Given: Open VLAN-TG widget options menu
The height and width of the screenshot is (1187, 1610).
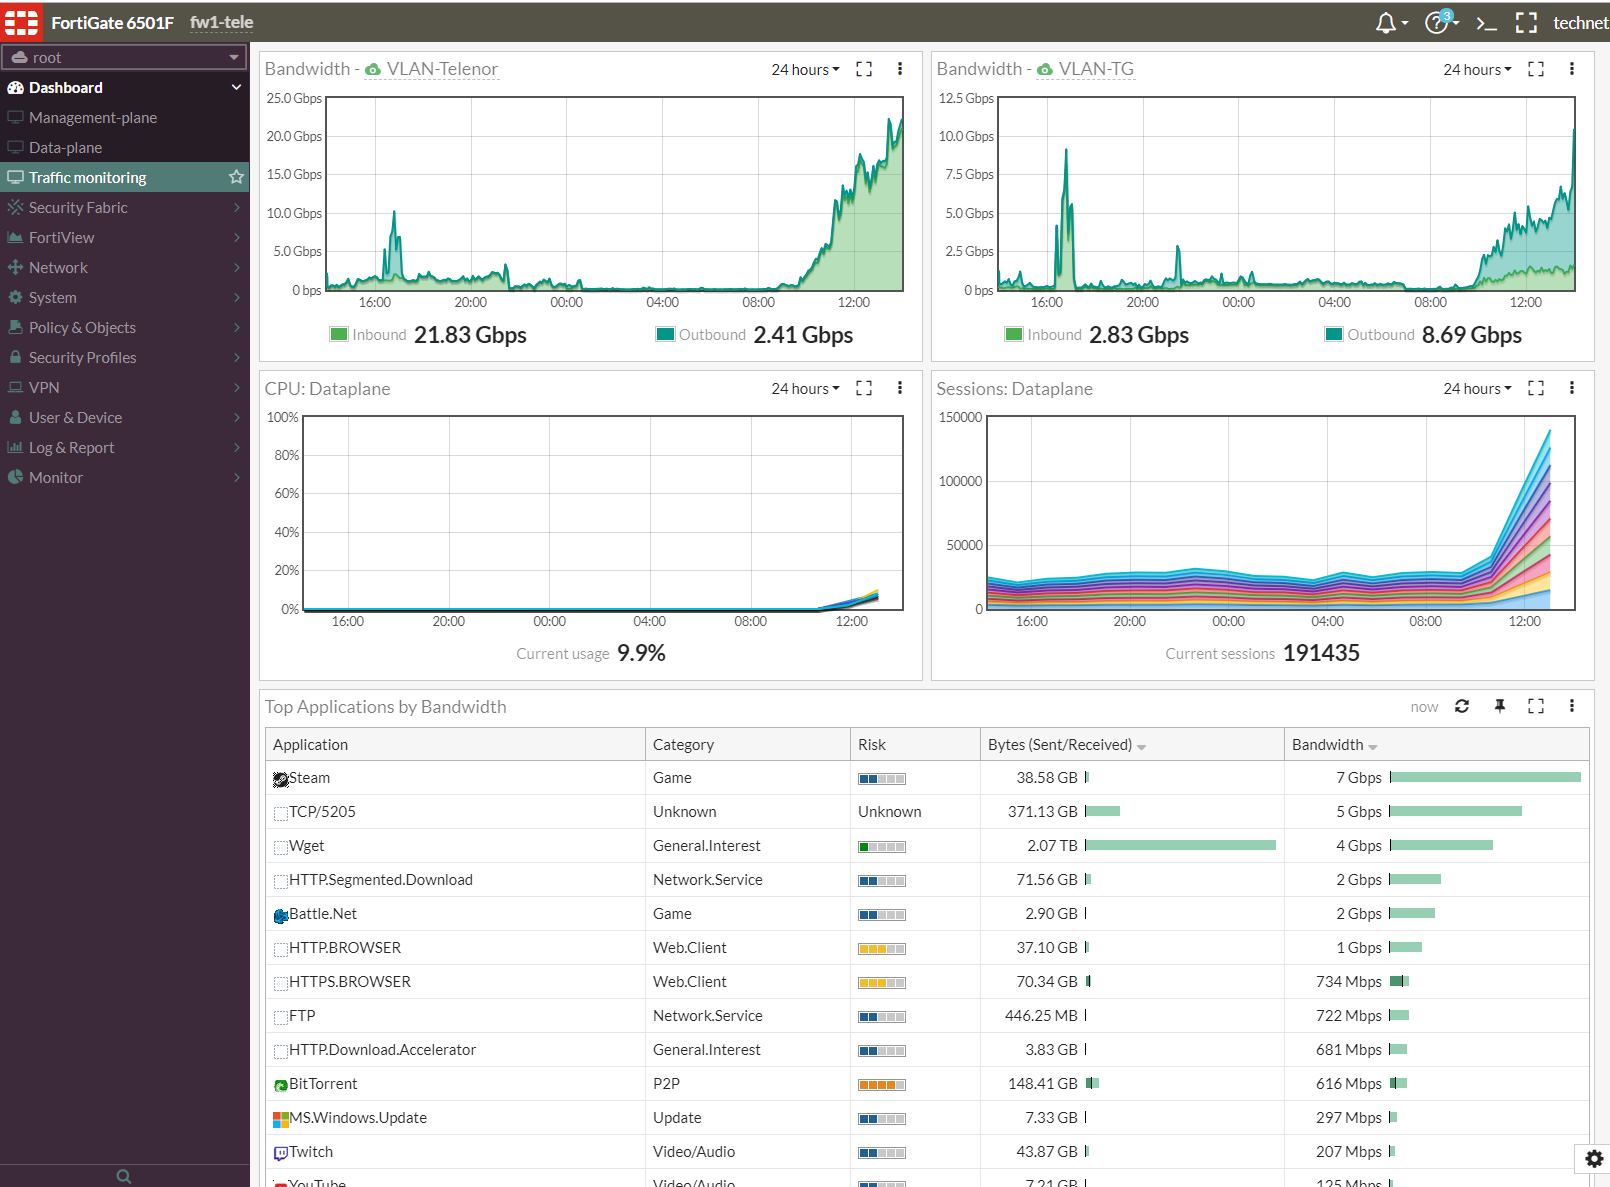Looking at the screenshot, I should [1572, 69].
